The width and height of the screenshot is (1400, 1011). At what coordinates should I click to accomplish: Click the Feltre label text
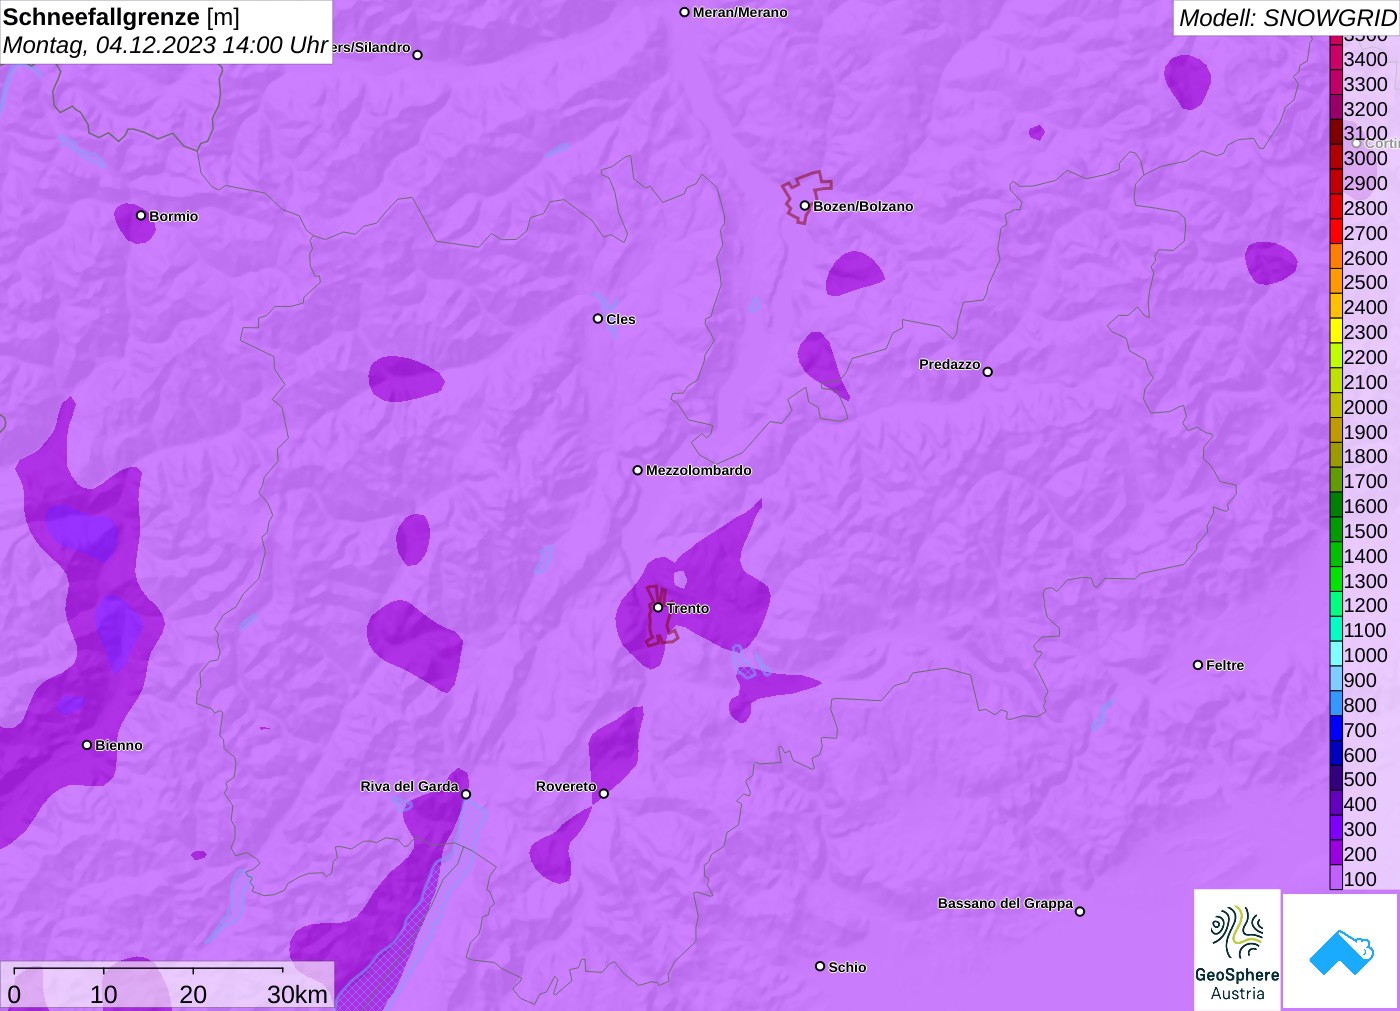[1225, 665]
